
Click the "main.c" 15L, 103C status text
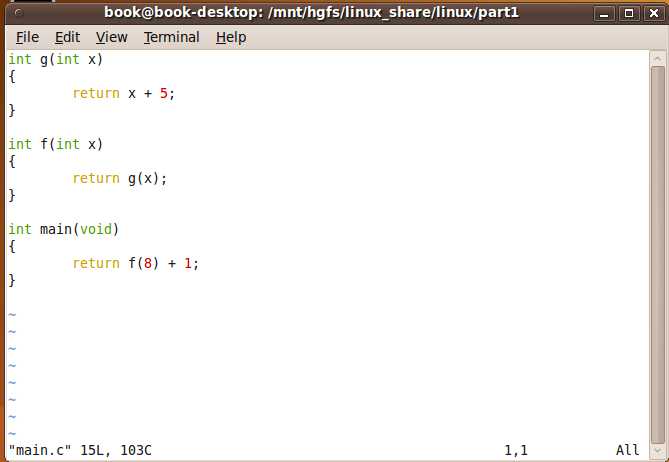(80, 450)
